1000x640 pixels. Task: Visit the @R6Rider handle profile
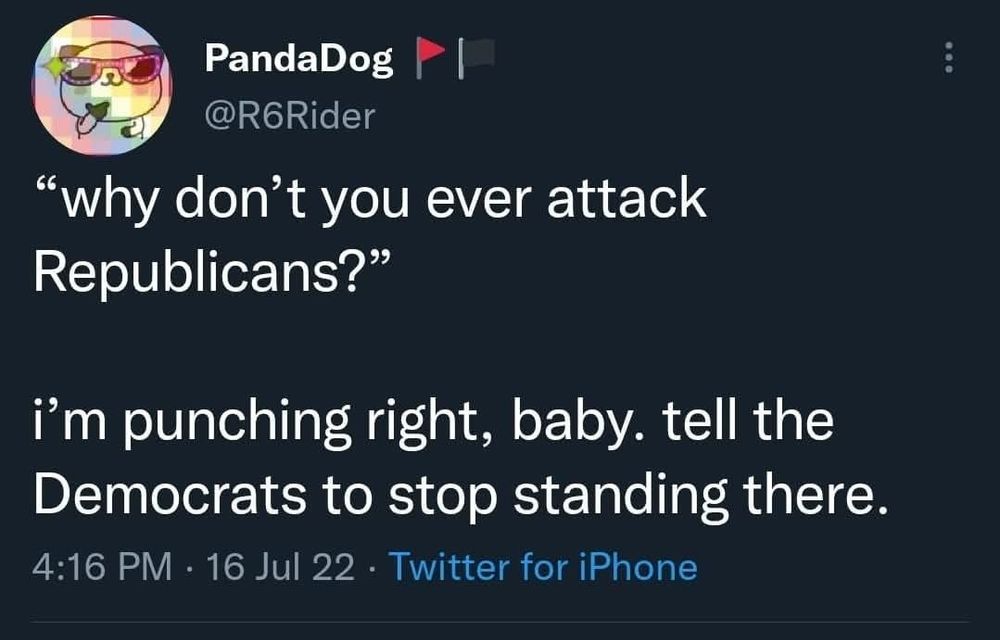click(290, 116)
